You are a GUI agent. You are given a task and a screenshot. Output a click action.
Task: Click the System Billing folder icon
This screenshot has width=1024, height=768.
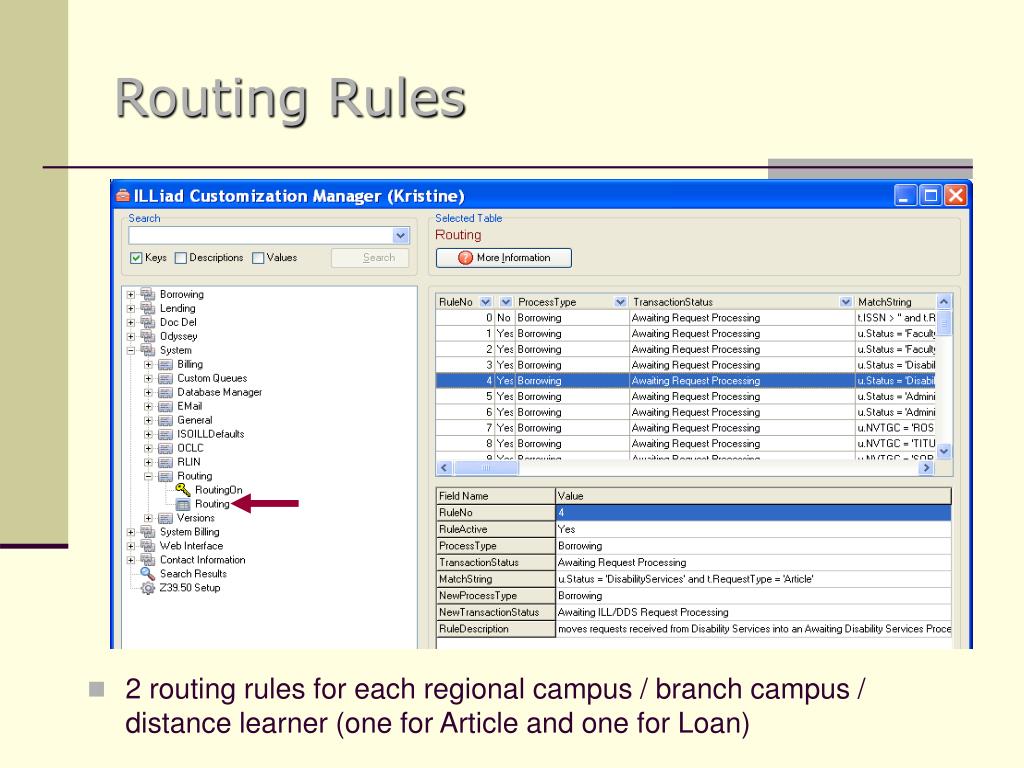[x=148, y=532]
